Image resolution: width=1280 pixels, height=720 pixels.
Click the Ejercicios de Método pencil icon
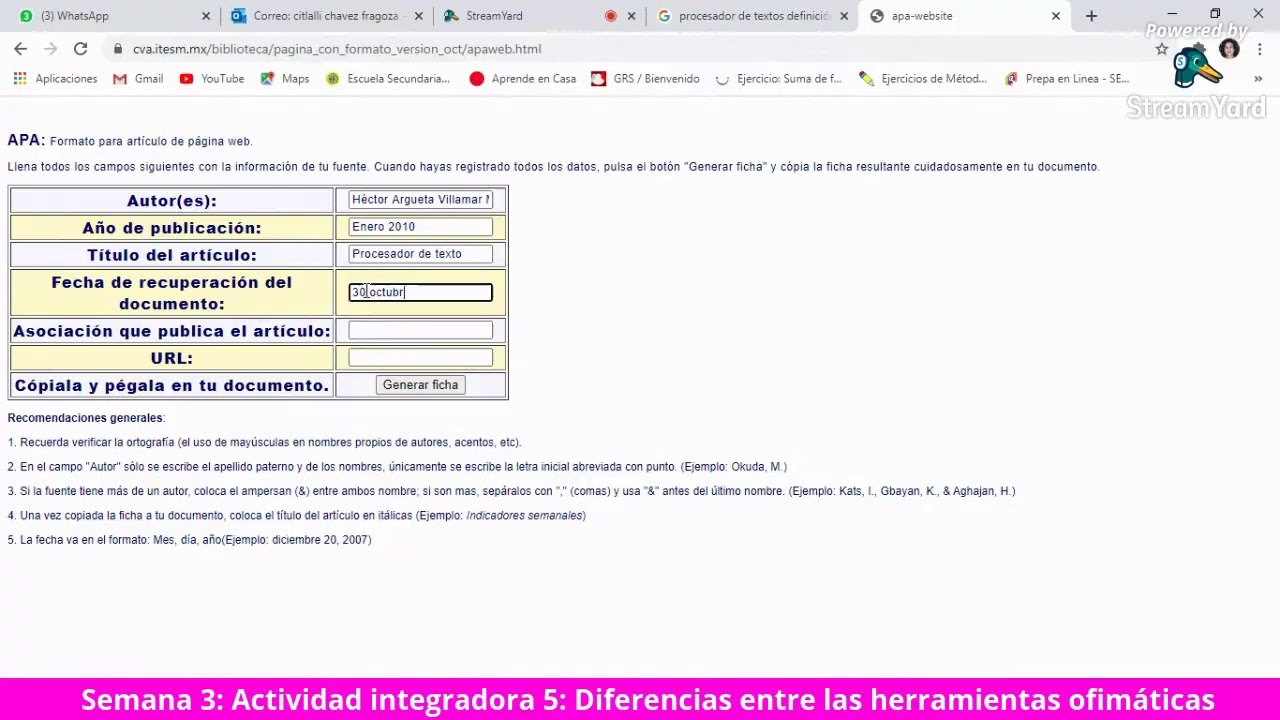click(x=866, y=79)
